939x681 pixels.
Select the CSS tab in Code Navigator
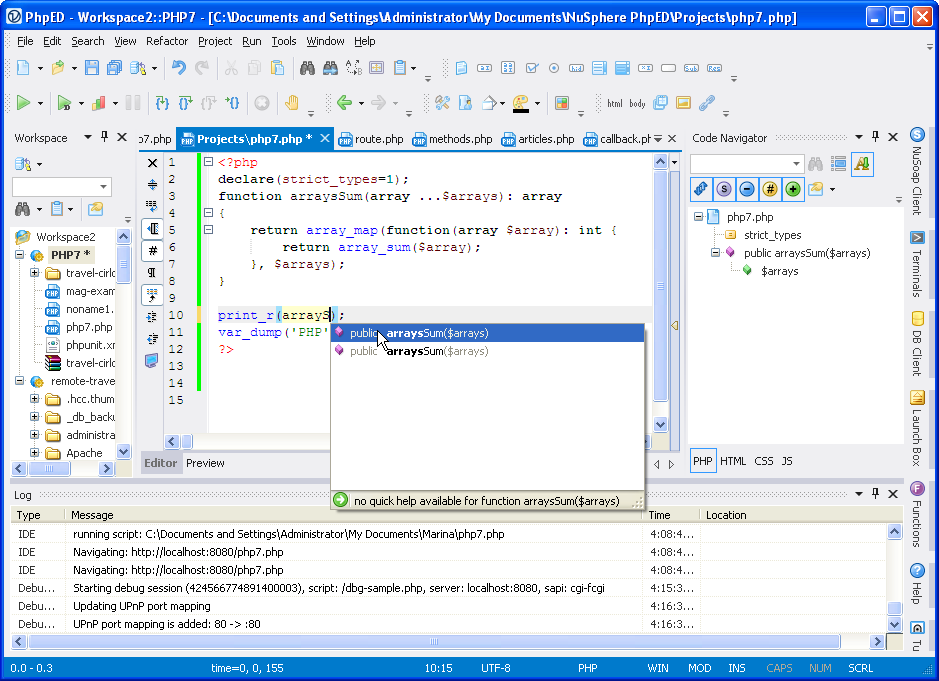pyautogui.click(x=764, y=461)
